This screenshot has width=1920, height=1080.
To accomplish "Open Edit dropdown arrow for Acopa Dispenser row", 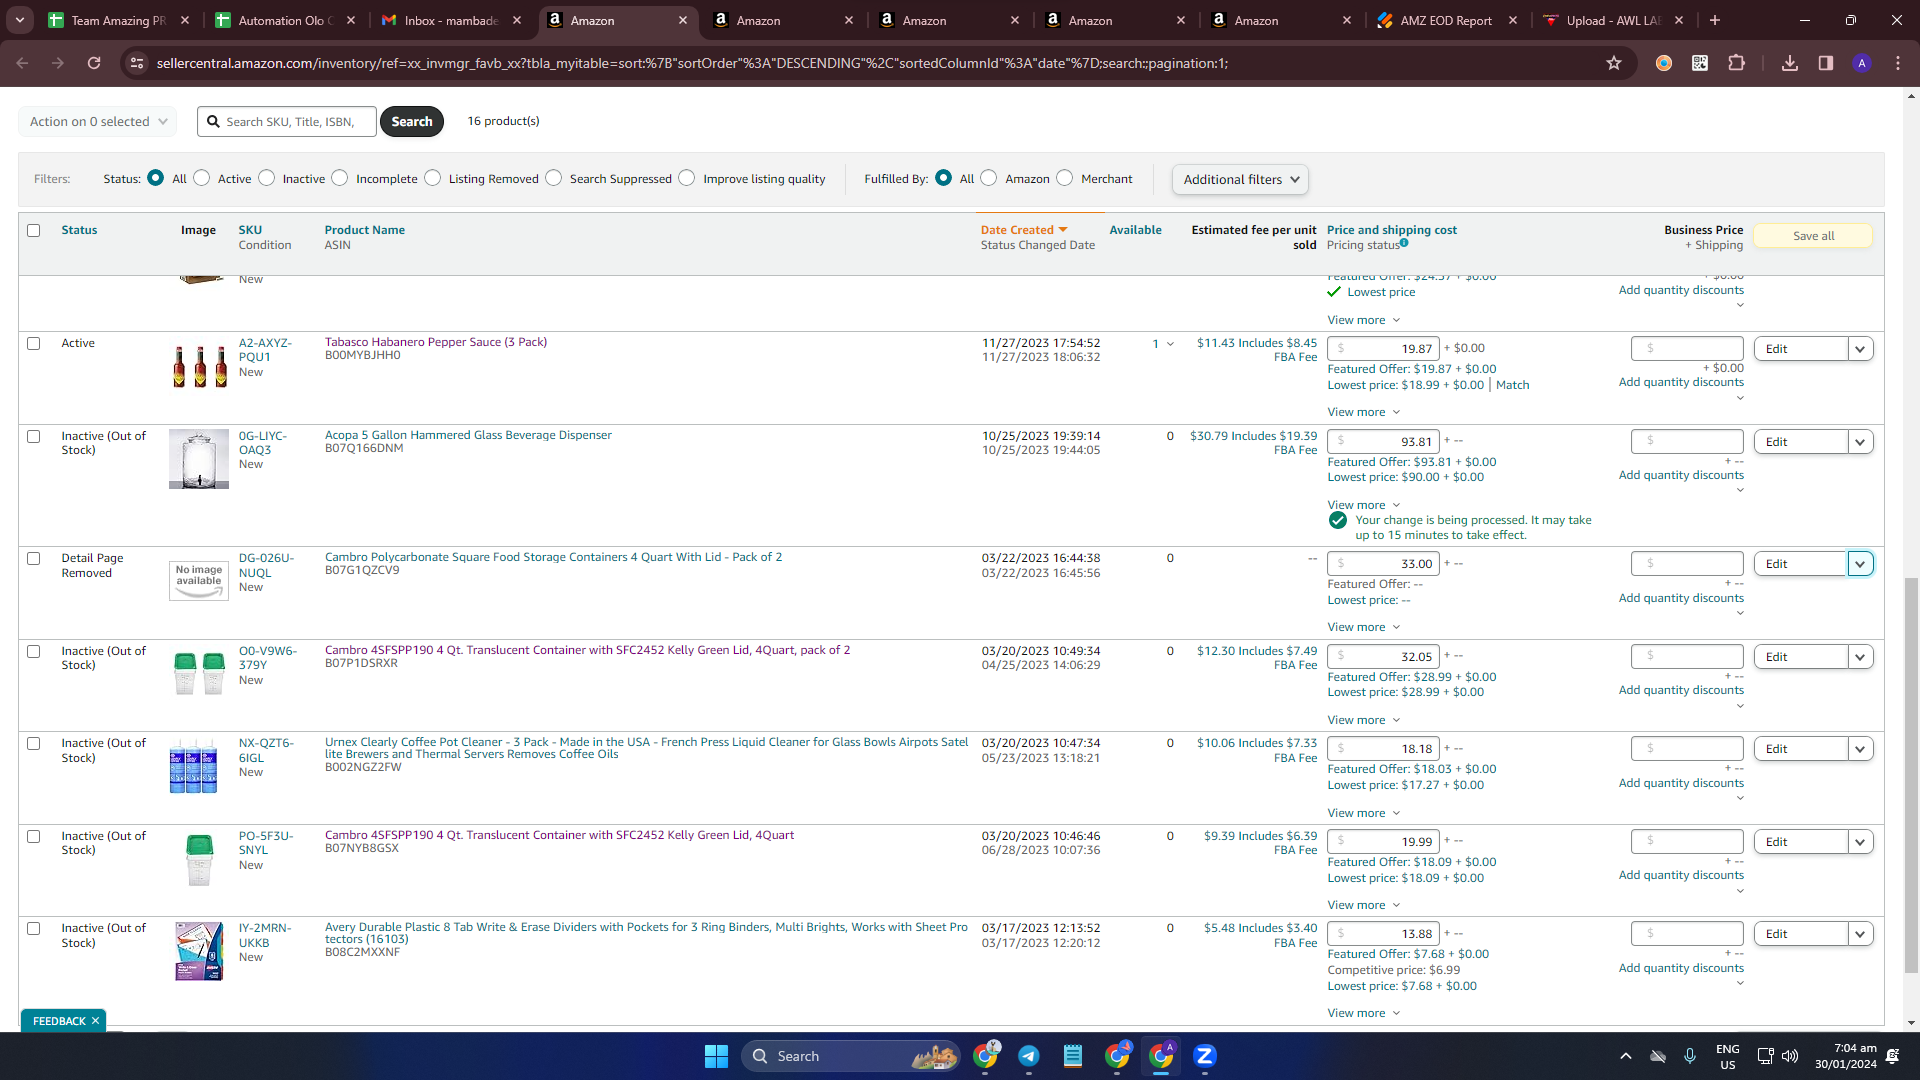I will pos(1860,442).
